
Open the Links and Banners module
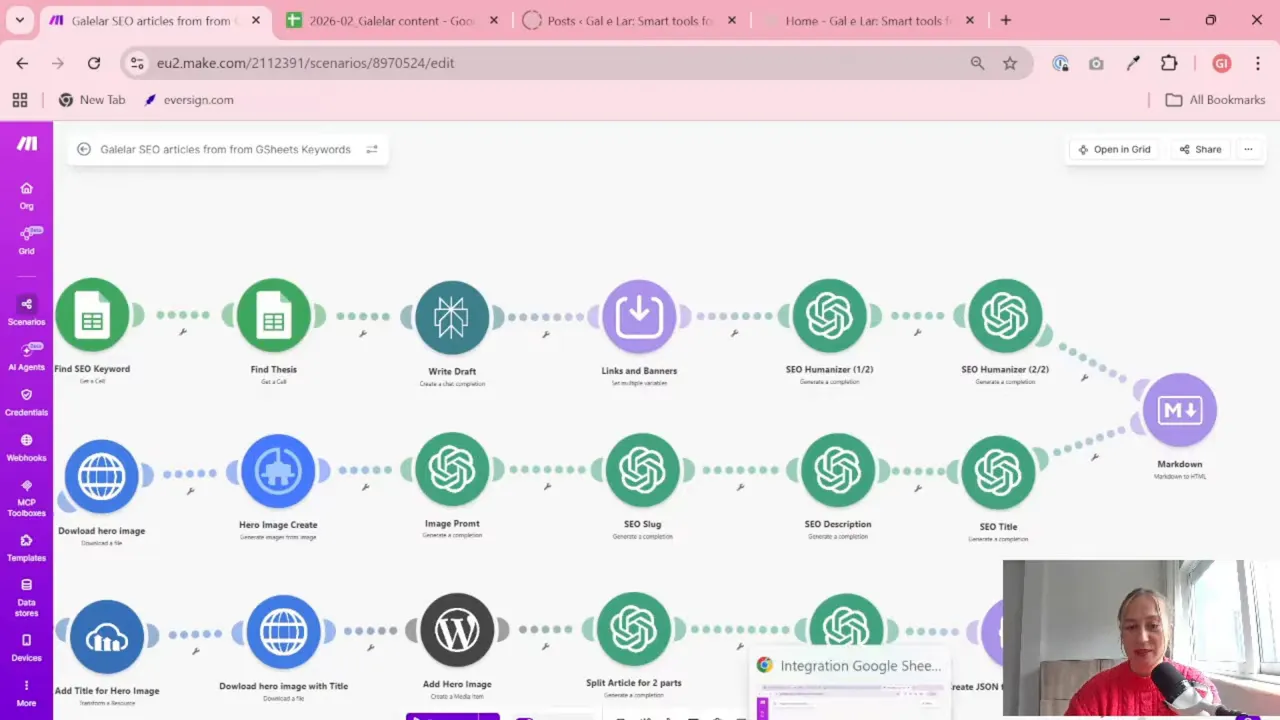[639, 317]
